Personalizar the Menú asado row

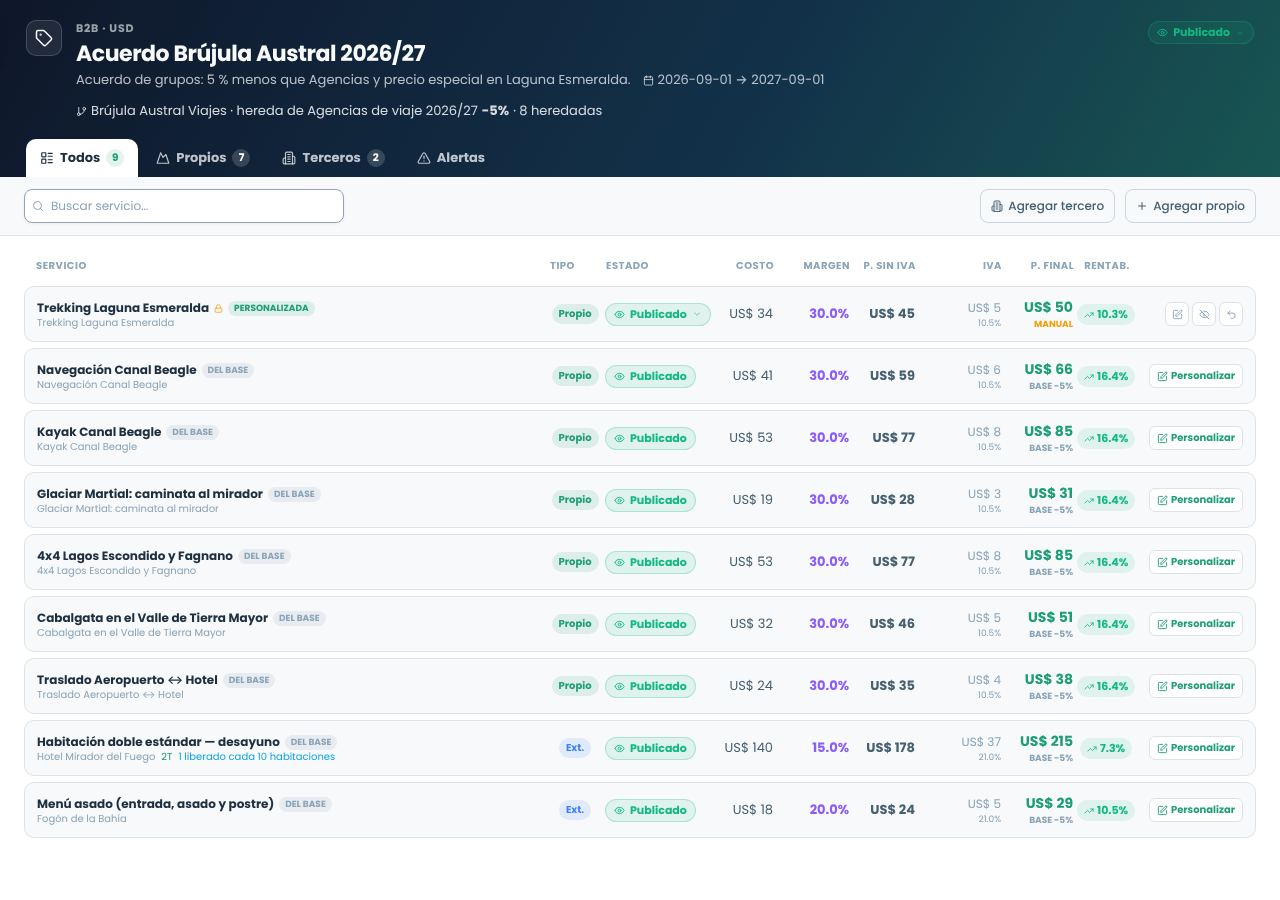click(x=1196, y=810)
